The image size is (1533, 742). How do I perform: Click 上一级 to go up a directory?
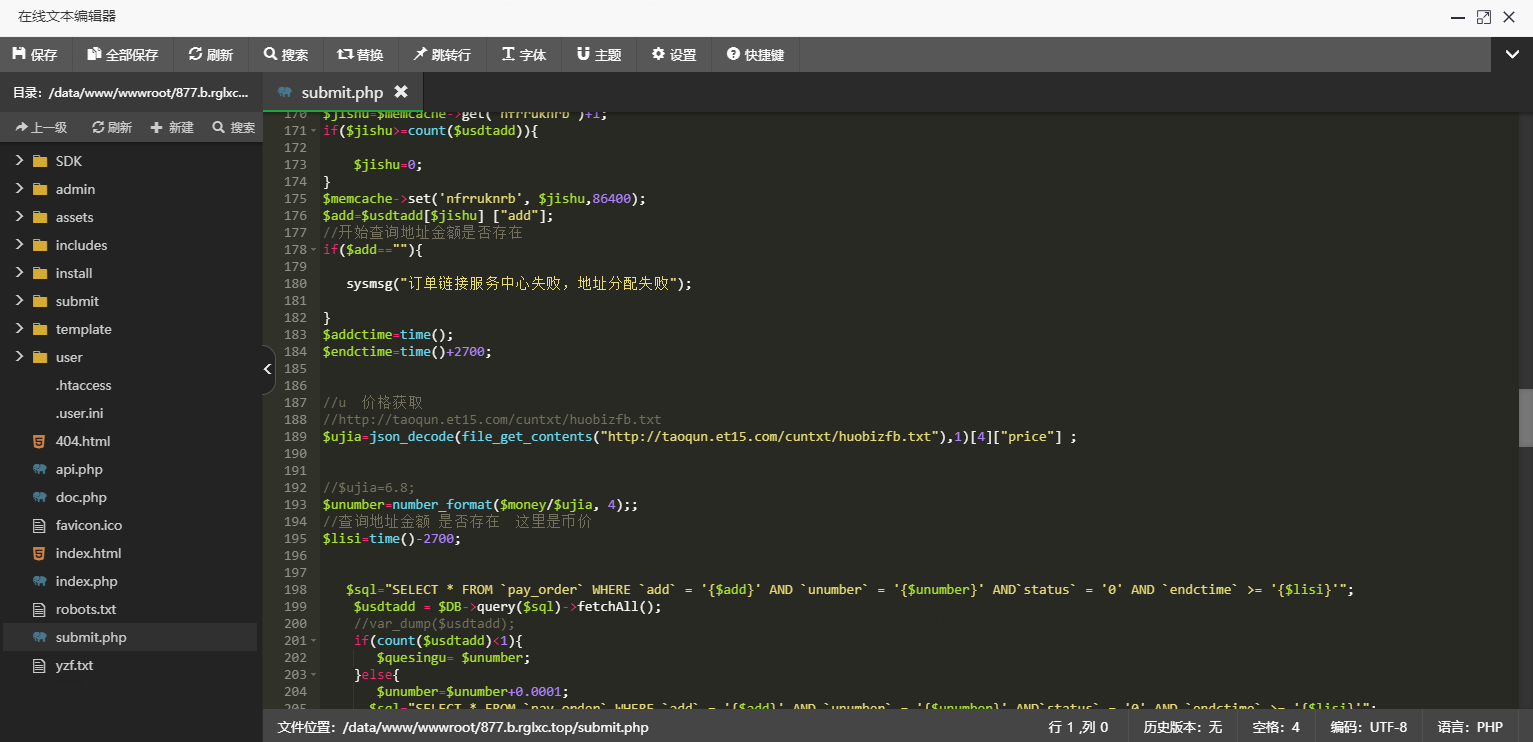point(41,127)
